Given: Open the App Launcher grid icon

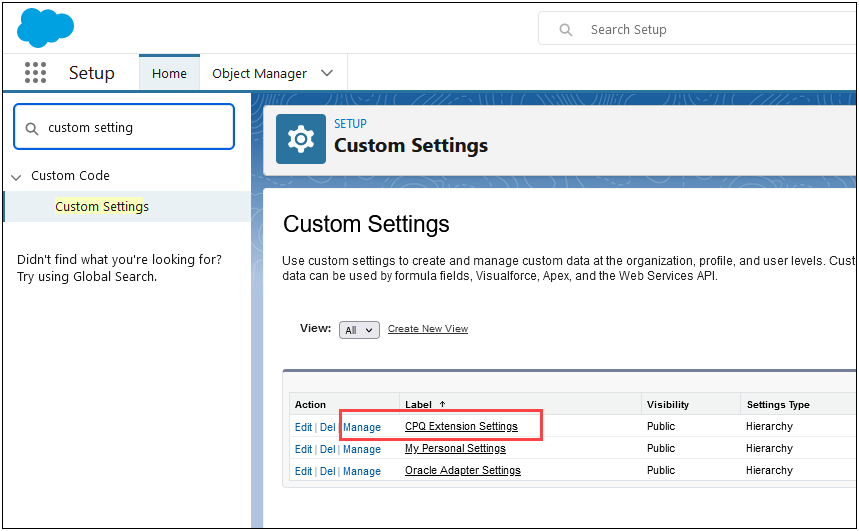Looking at the screenshot, I should [x=35, y=73].
